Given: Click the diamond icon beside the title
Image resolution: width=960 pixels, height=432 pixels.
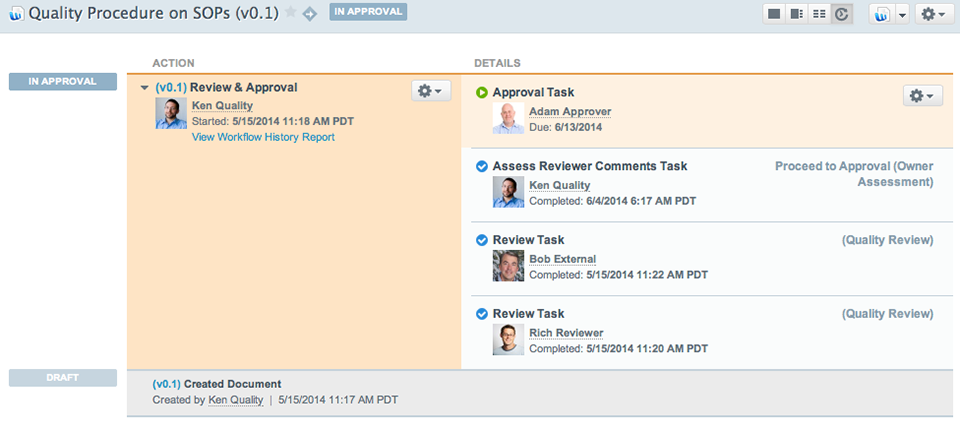Looking at the screenshot, I should pyautogui.click(x=310, y=13).
